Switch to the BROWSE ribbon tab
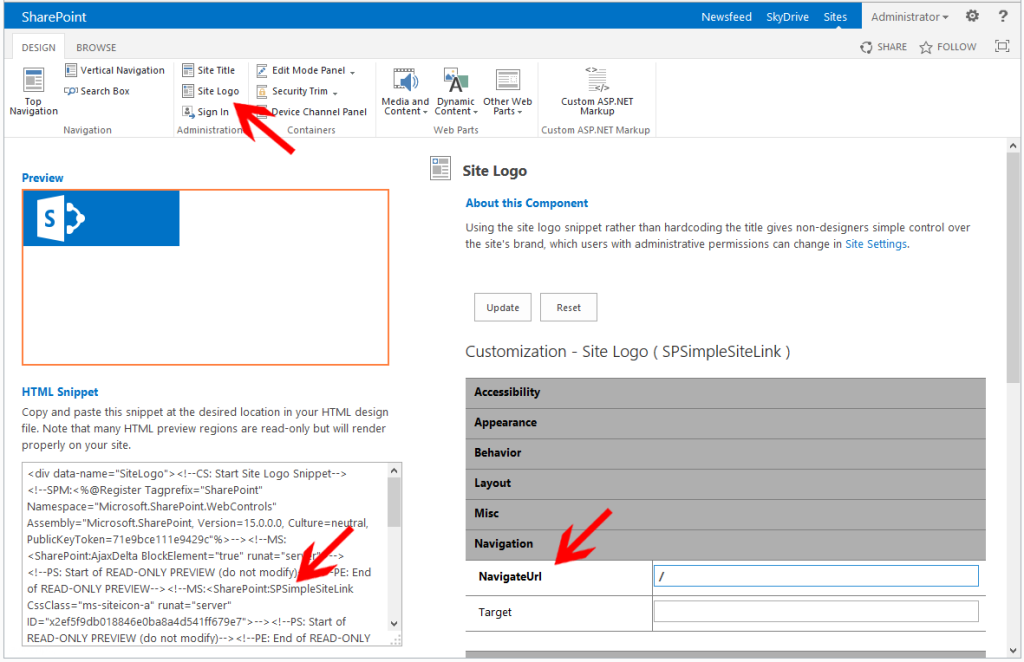 click(96, 47)
